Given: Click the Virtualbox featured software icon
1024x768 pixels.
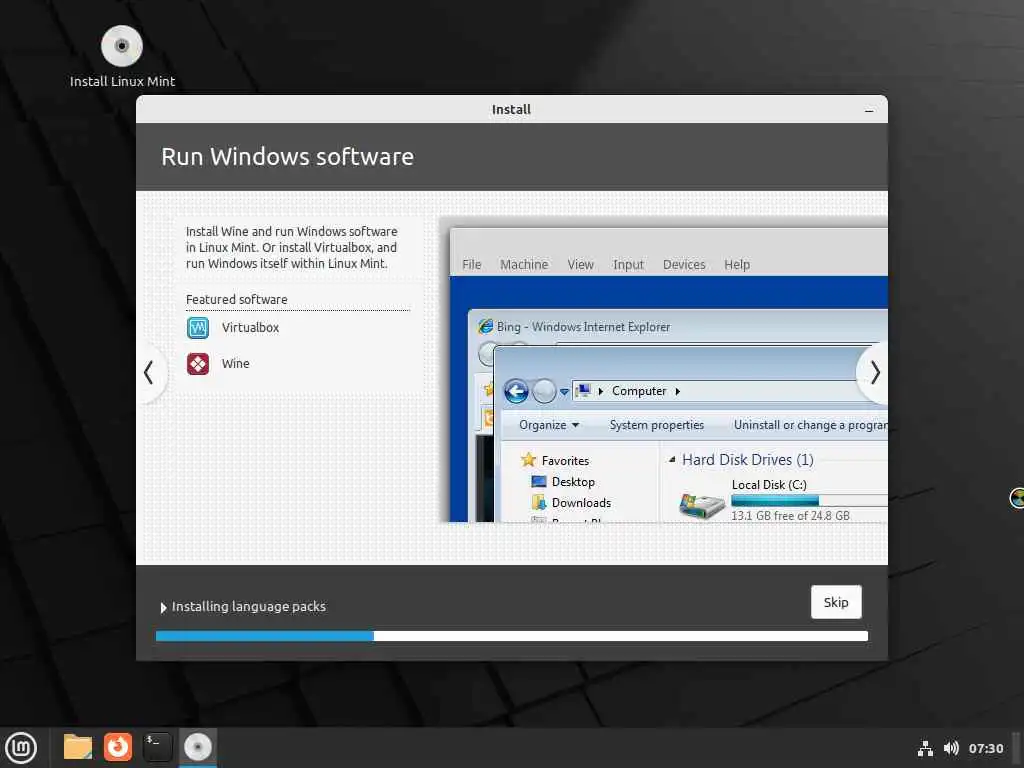Looking at the screenshot, I should (x=198, y=328).
